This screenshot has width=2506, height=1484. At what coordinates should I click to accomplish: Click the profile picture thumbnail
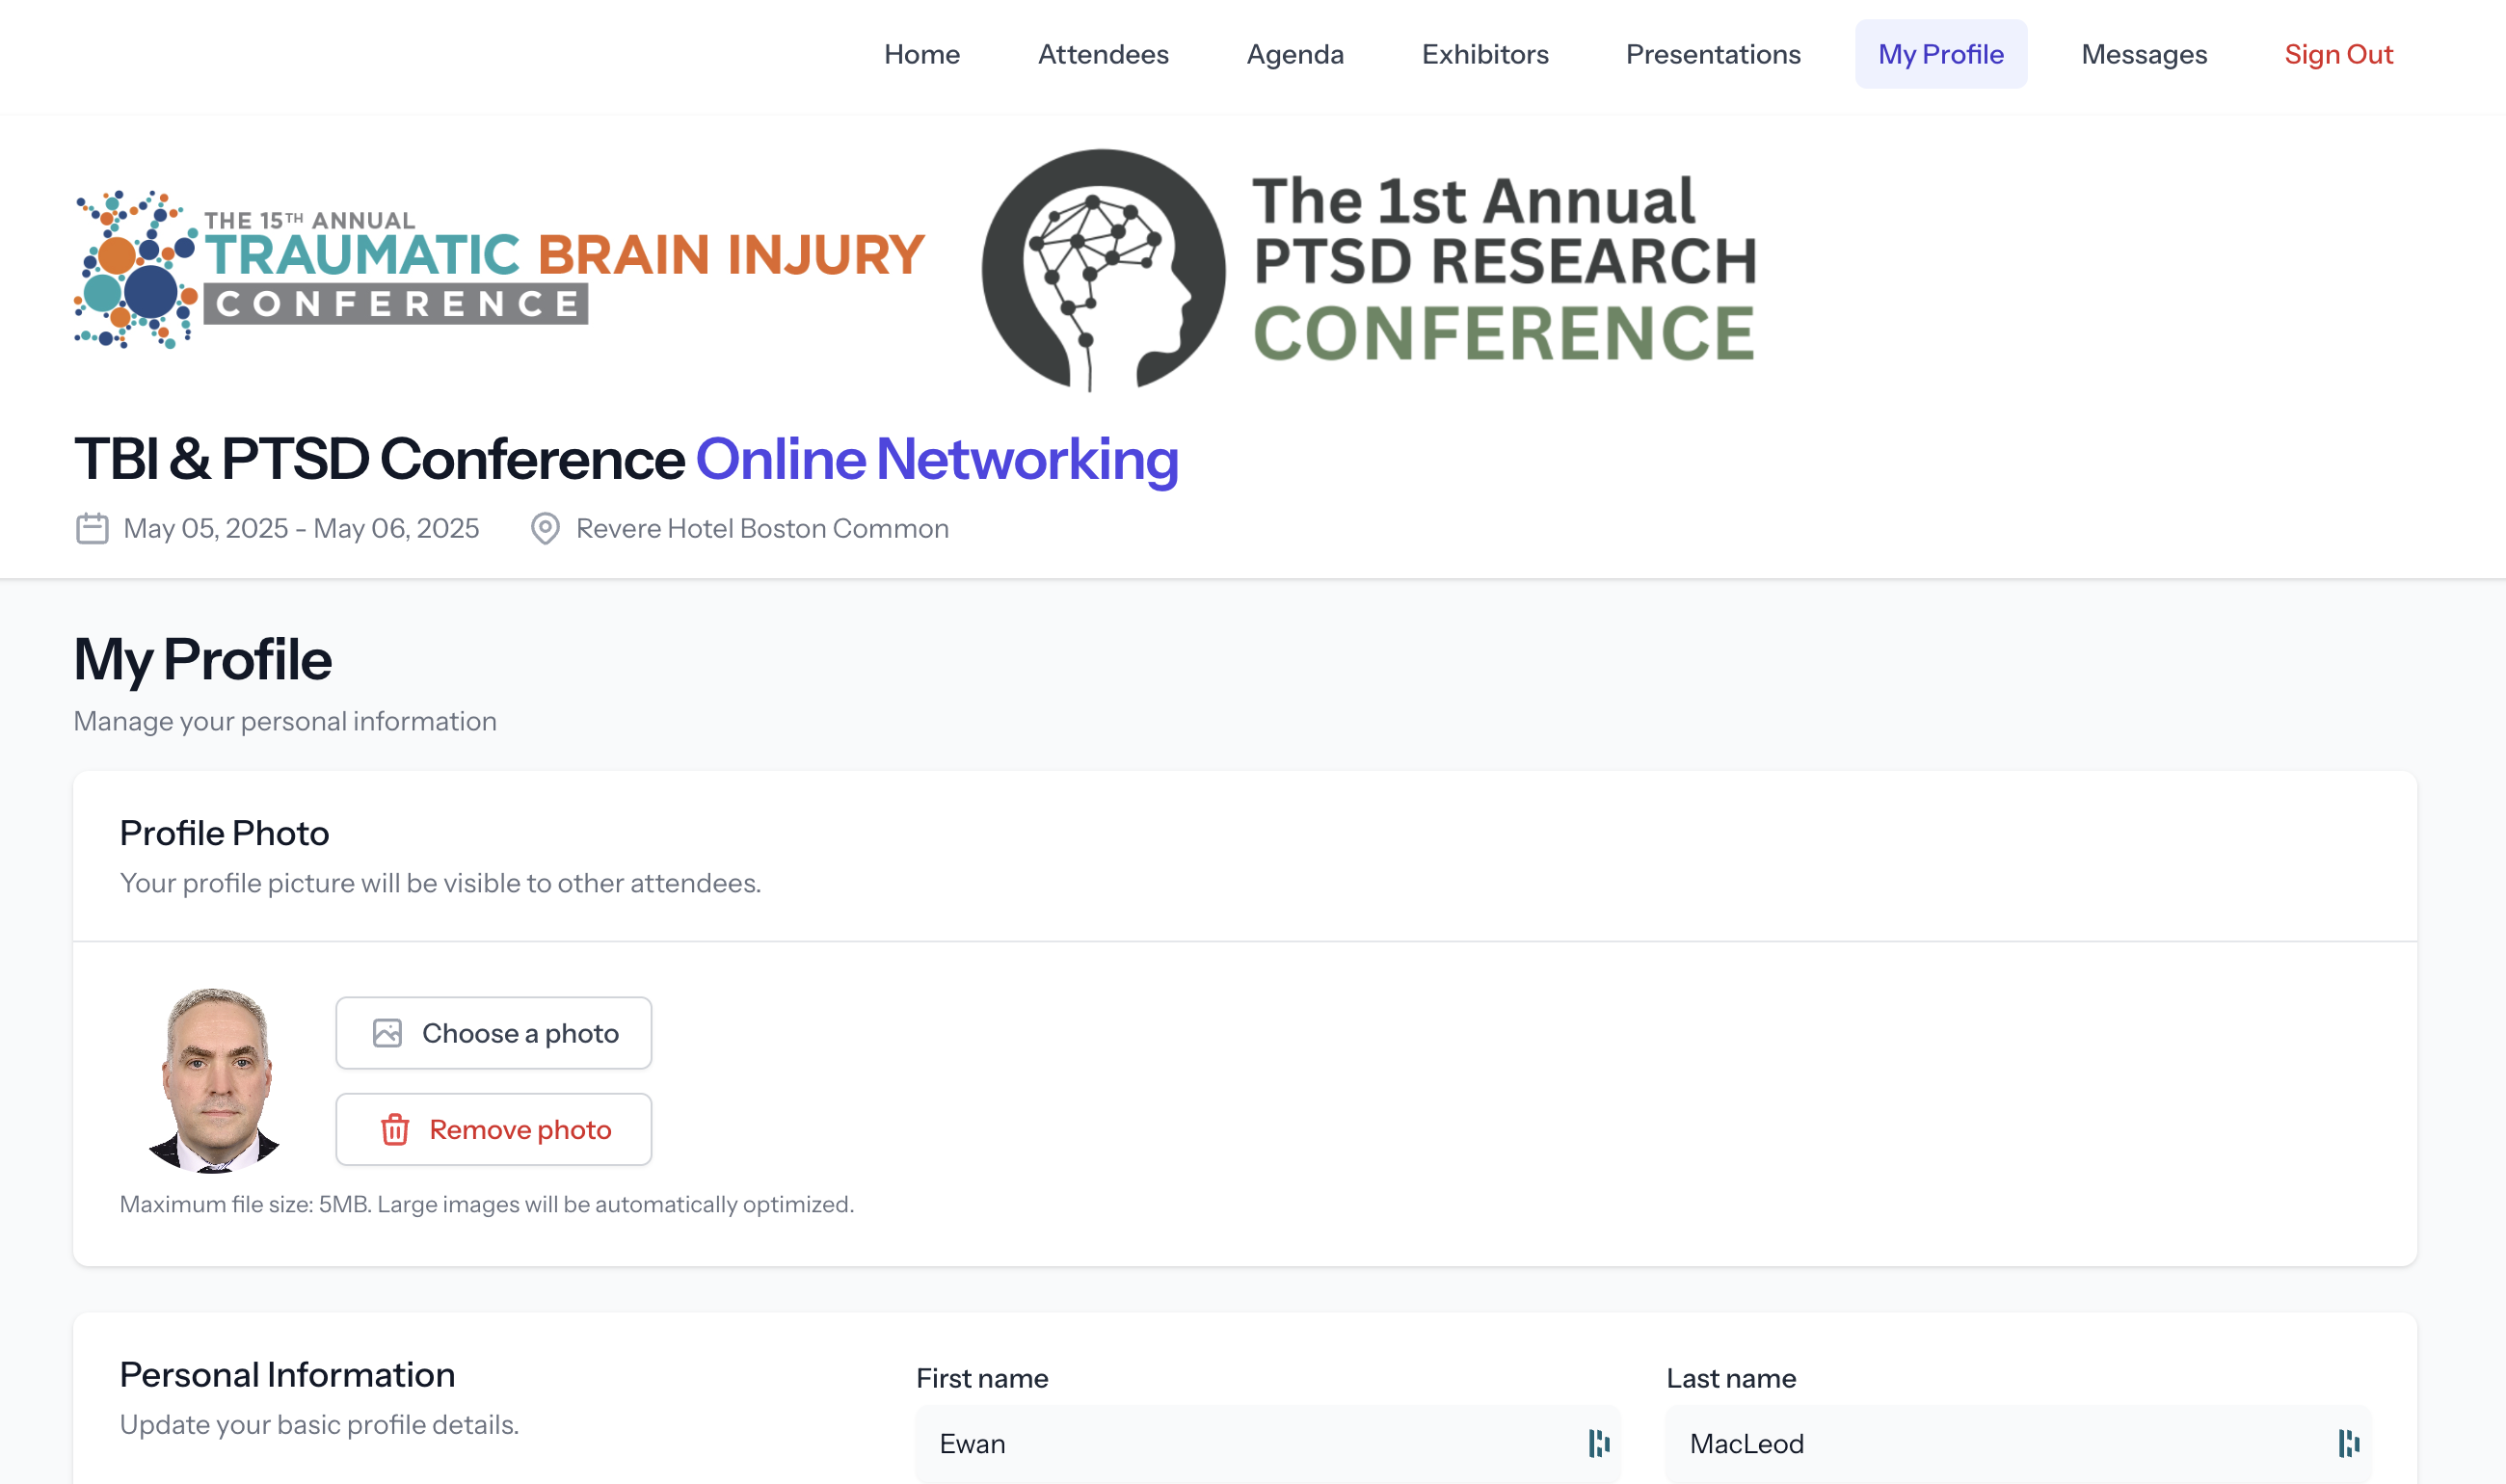pos(214,1080)
